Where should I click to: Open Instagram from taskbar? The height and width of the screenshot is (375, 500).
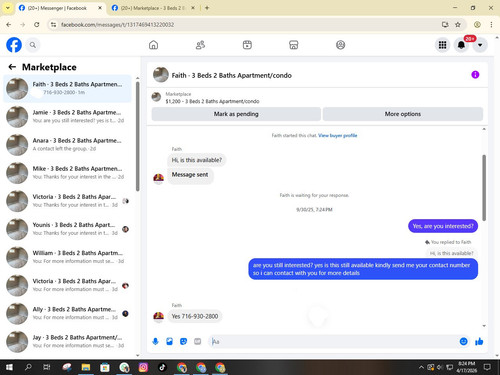[143, 367]
